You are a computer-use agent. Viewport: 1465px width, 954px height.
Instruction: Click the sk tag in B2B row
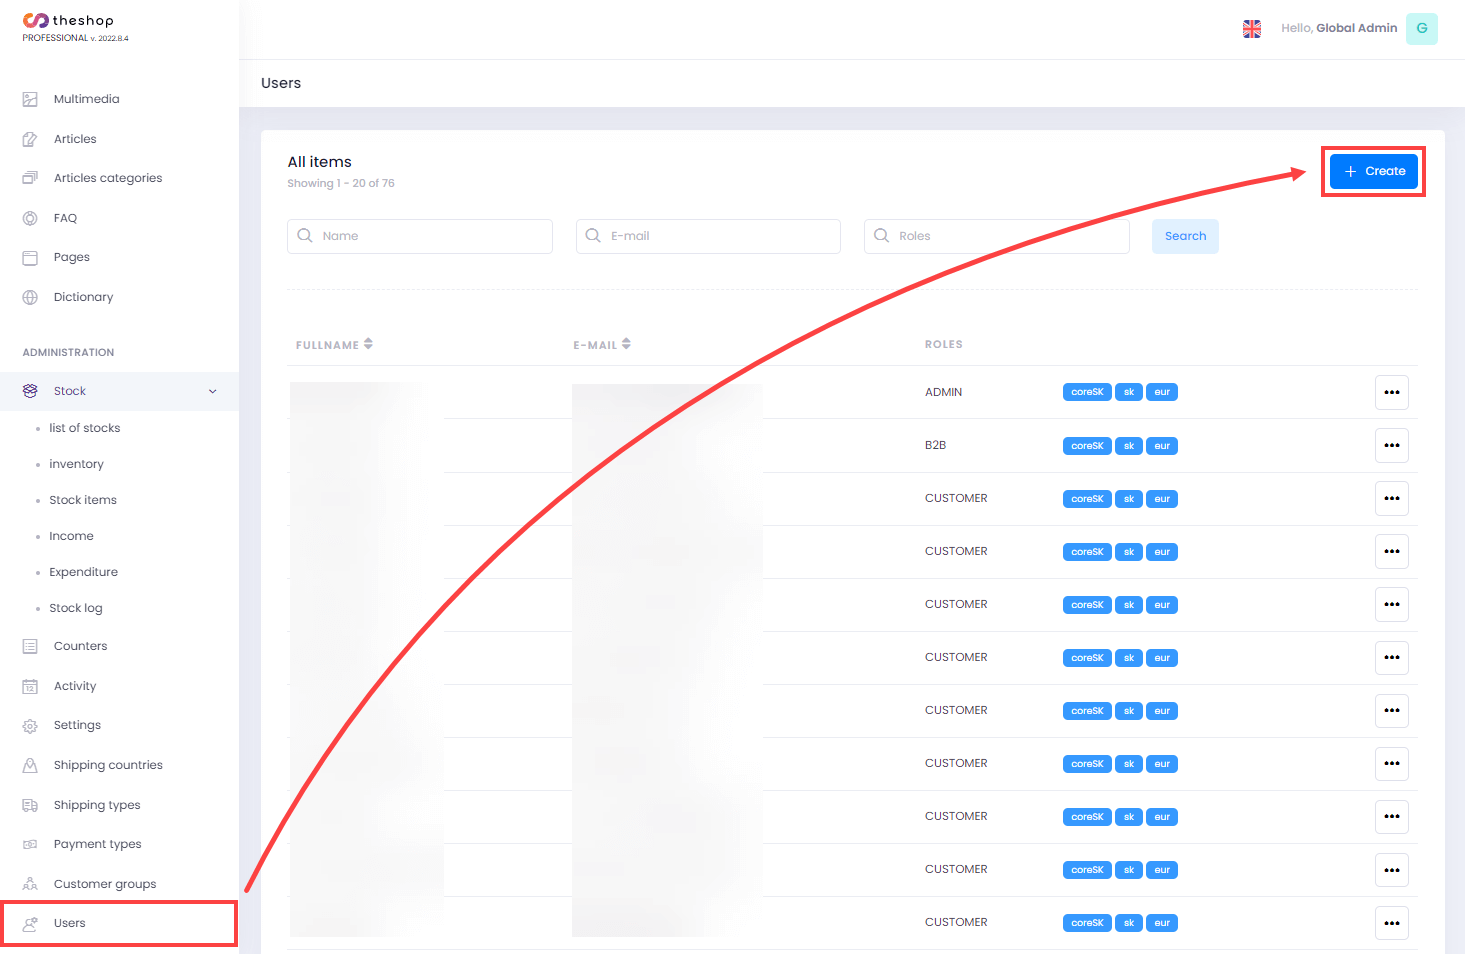(x=1129, y=446)
